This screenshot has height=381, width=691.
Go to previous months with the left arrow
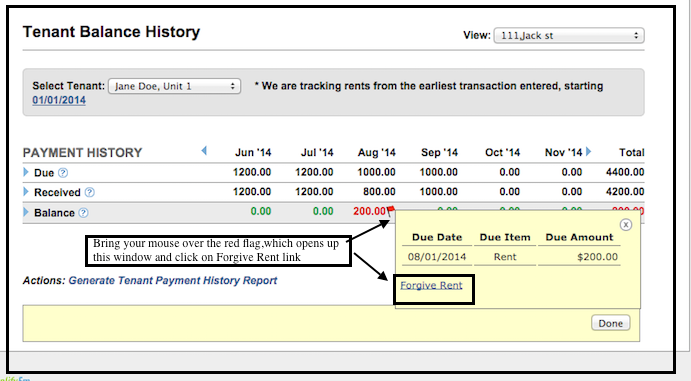tap(204, 151)
